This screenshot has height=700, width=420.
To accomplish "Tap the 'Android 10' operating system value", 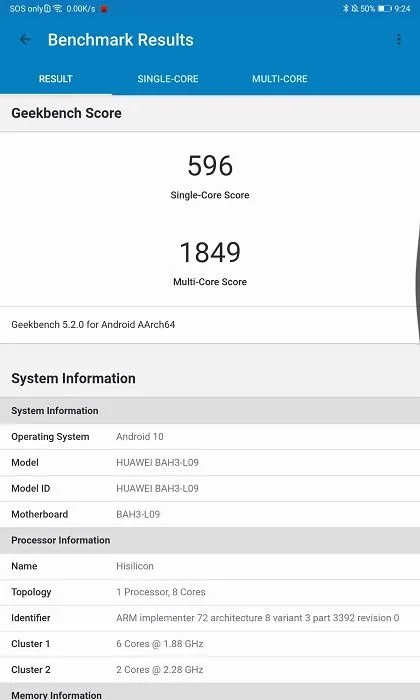I will point(140,437).
